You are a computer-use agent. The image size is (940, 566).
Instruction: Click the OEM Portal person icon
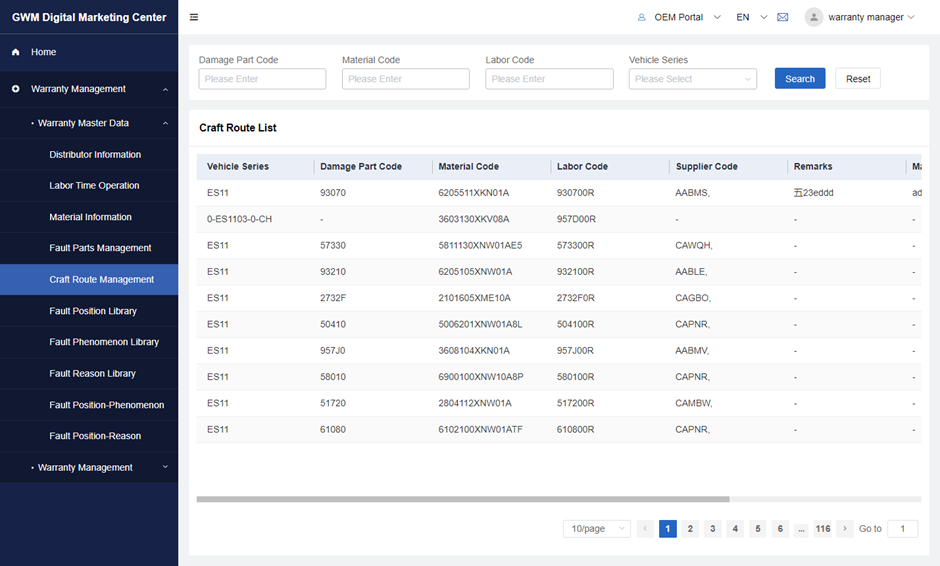pos(641,17)
